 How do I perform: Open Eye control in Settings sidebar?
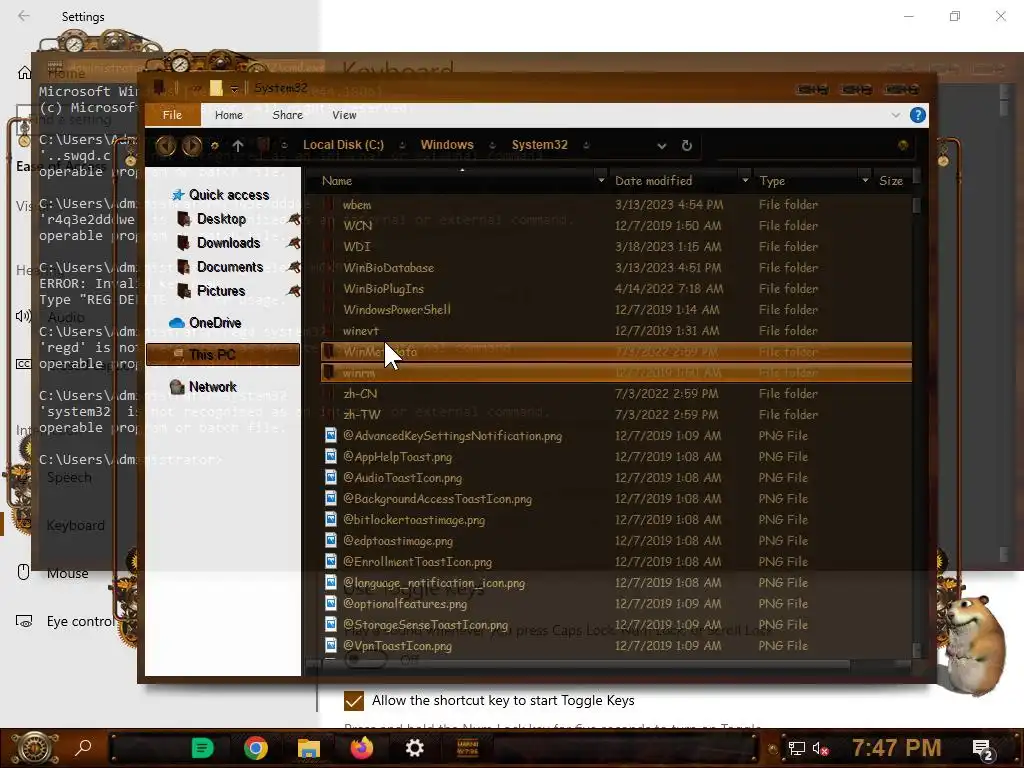click(x=78, y=622)
